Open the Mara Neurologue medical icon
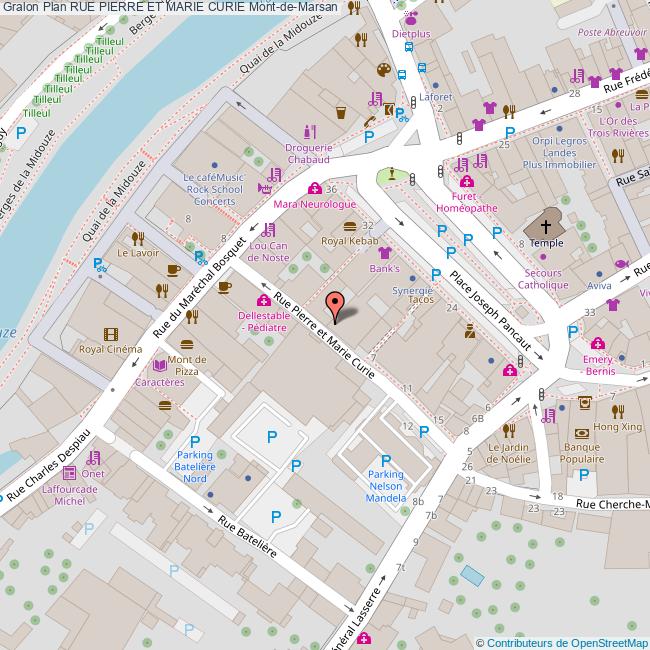The width and height of the screenshot is (650, 650). pos(314,188)
